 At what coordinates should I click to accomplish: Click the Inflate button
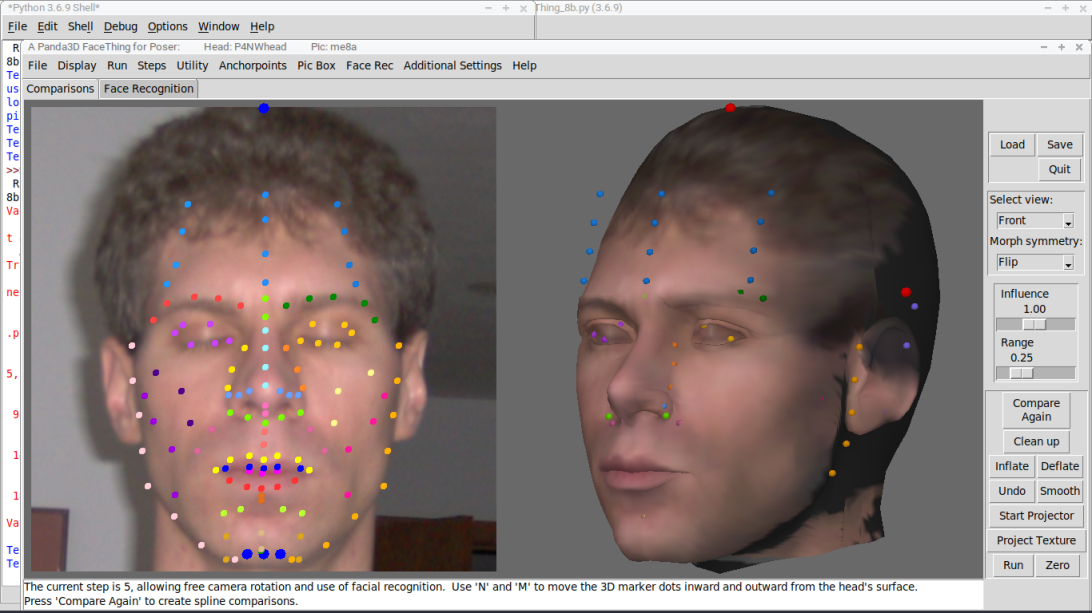[x=1011, y=466]
